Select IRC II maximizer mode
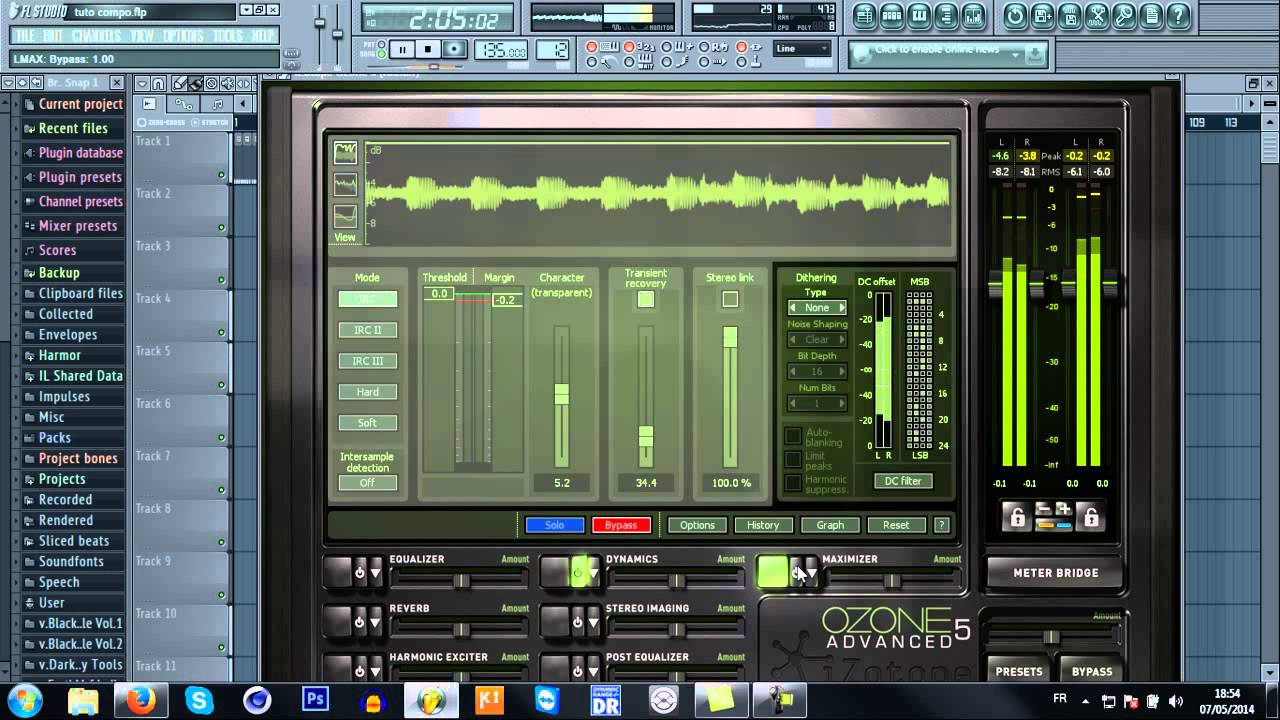This screenshot has width=1280, height=720. point(367,330)
